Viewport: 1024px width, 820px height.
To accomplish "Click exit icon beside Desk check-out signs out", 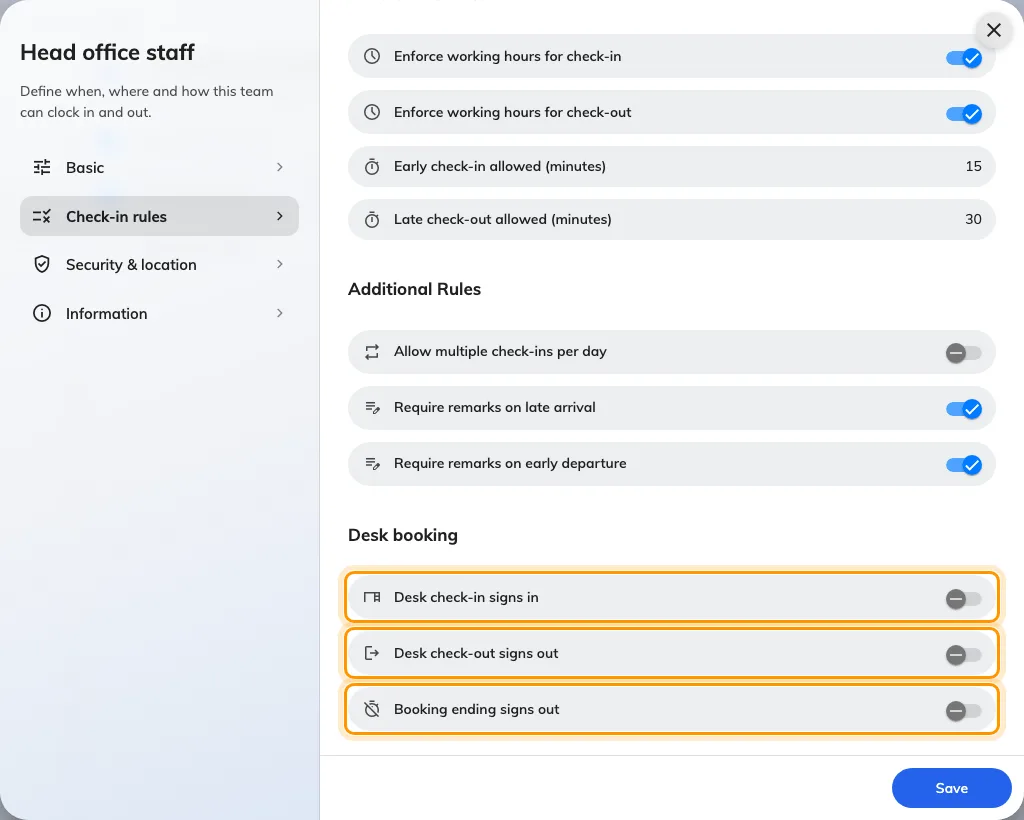I will [x=372, y=653].
